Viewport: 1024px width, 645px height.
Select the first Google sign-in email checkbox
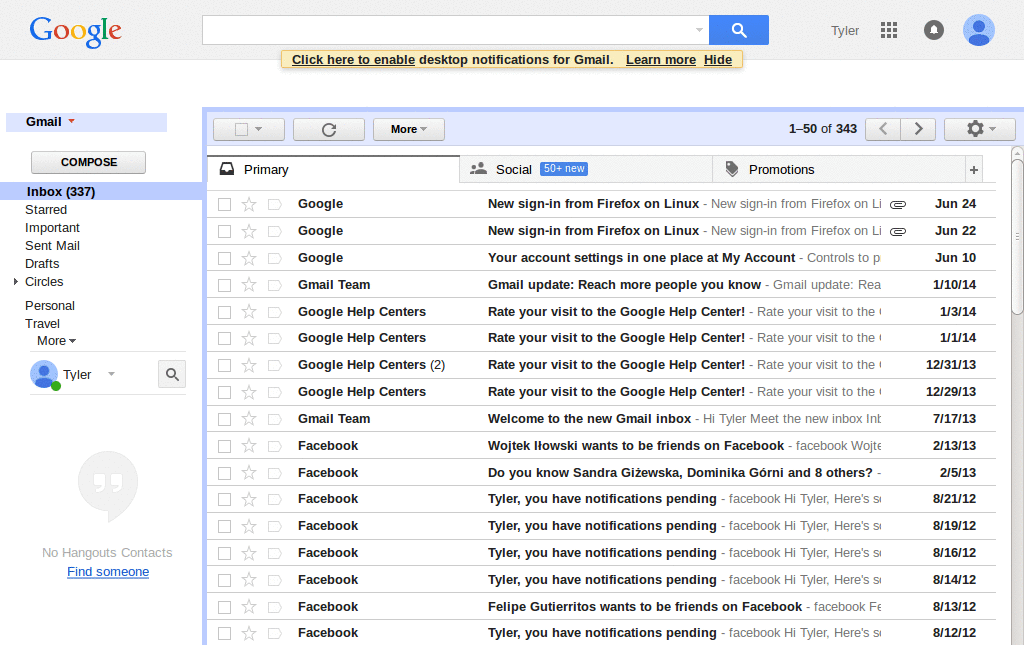[x=224, y=204]
